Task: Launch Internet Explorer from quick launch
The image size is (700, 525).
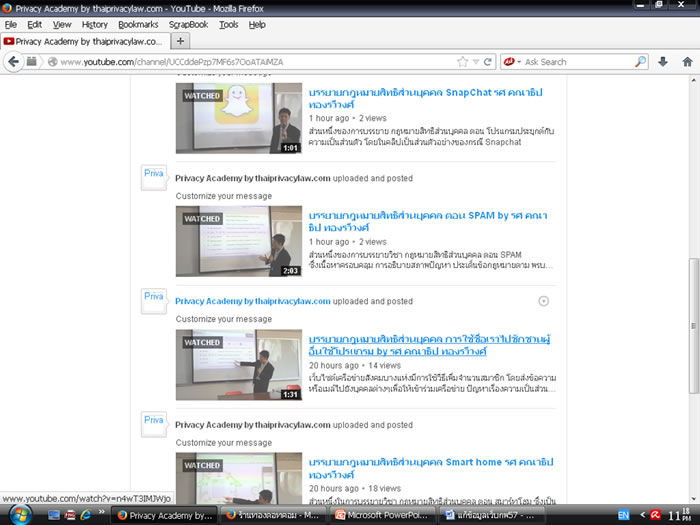Action: (x=85, y=515)
